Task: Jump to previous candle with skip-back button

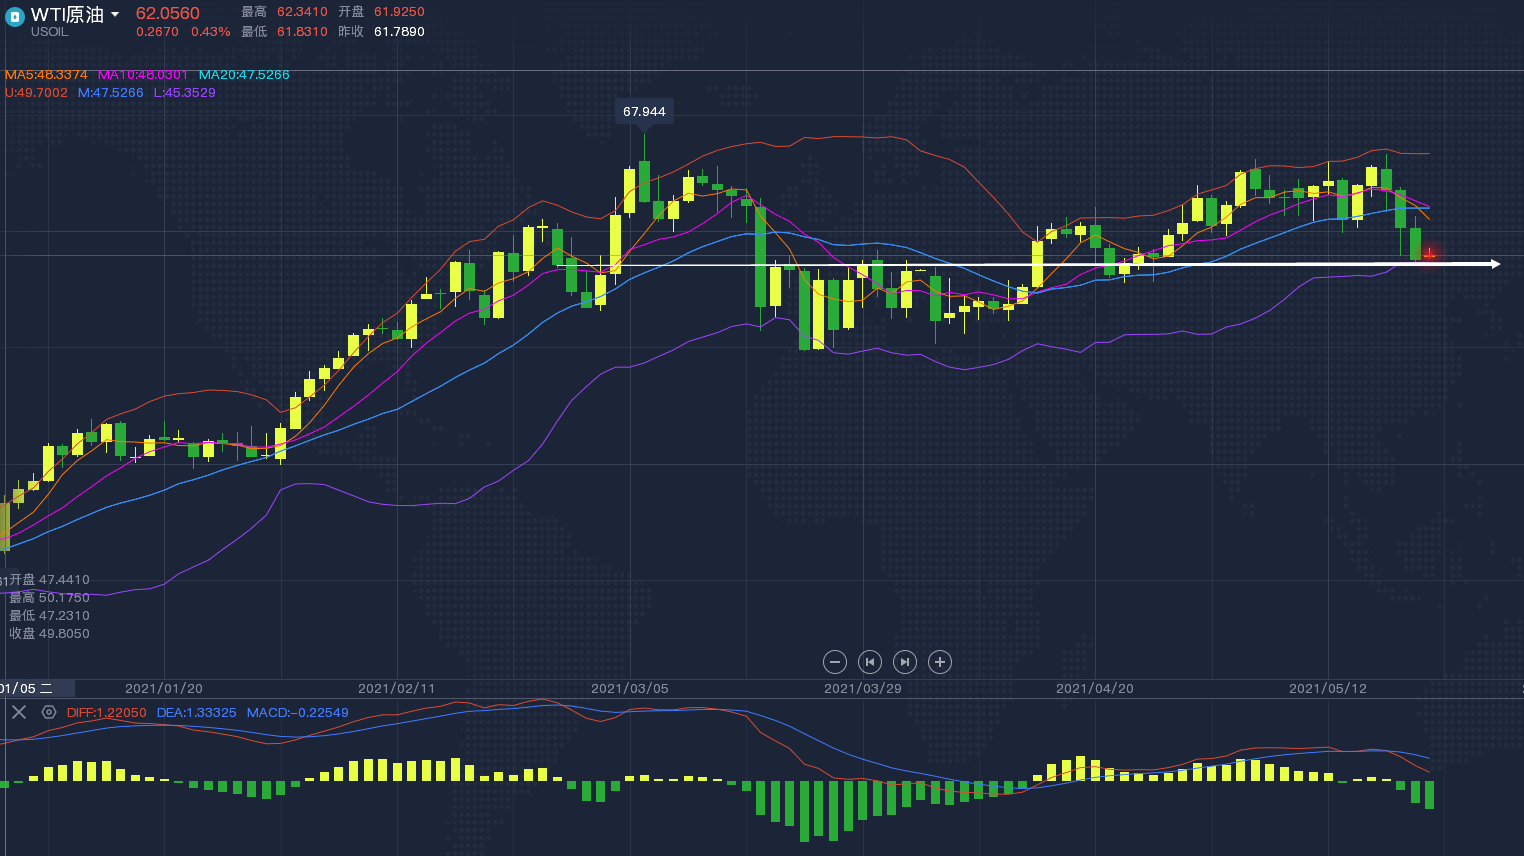Action: pos(870,662)
